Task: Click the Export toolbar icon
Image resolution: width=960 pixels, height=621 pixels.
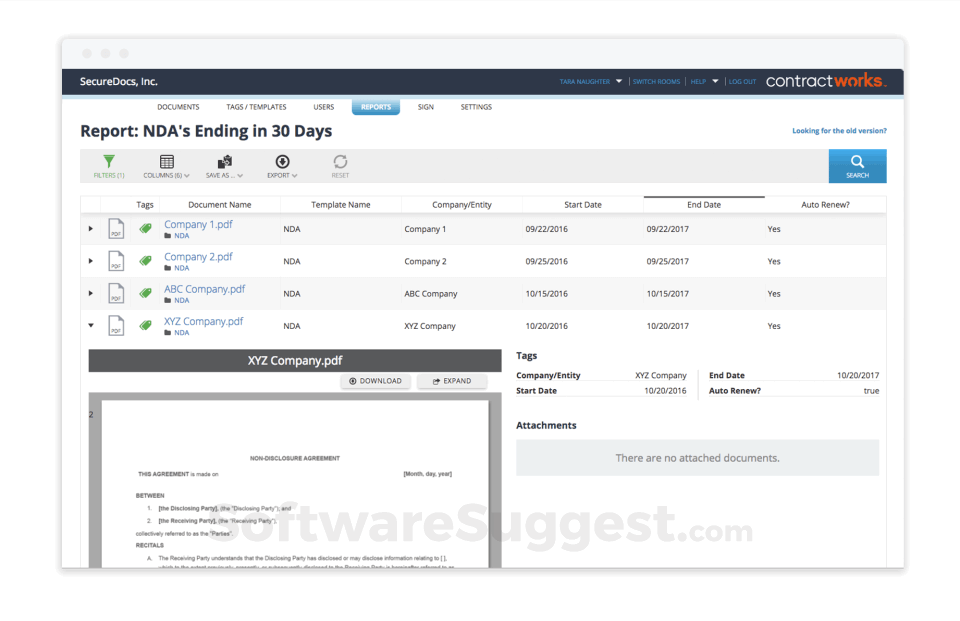Action: (281, 162)
